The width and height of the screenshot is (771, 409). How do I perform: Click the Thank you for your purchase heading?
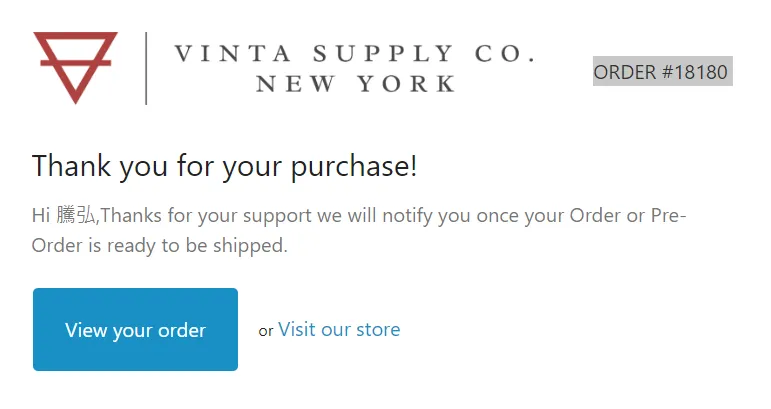tap(225, 166)
